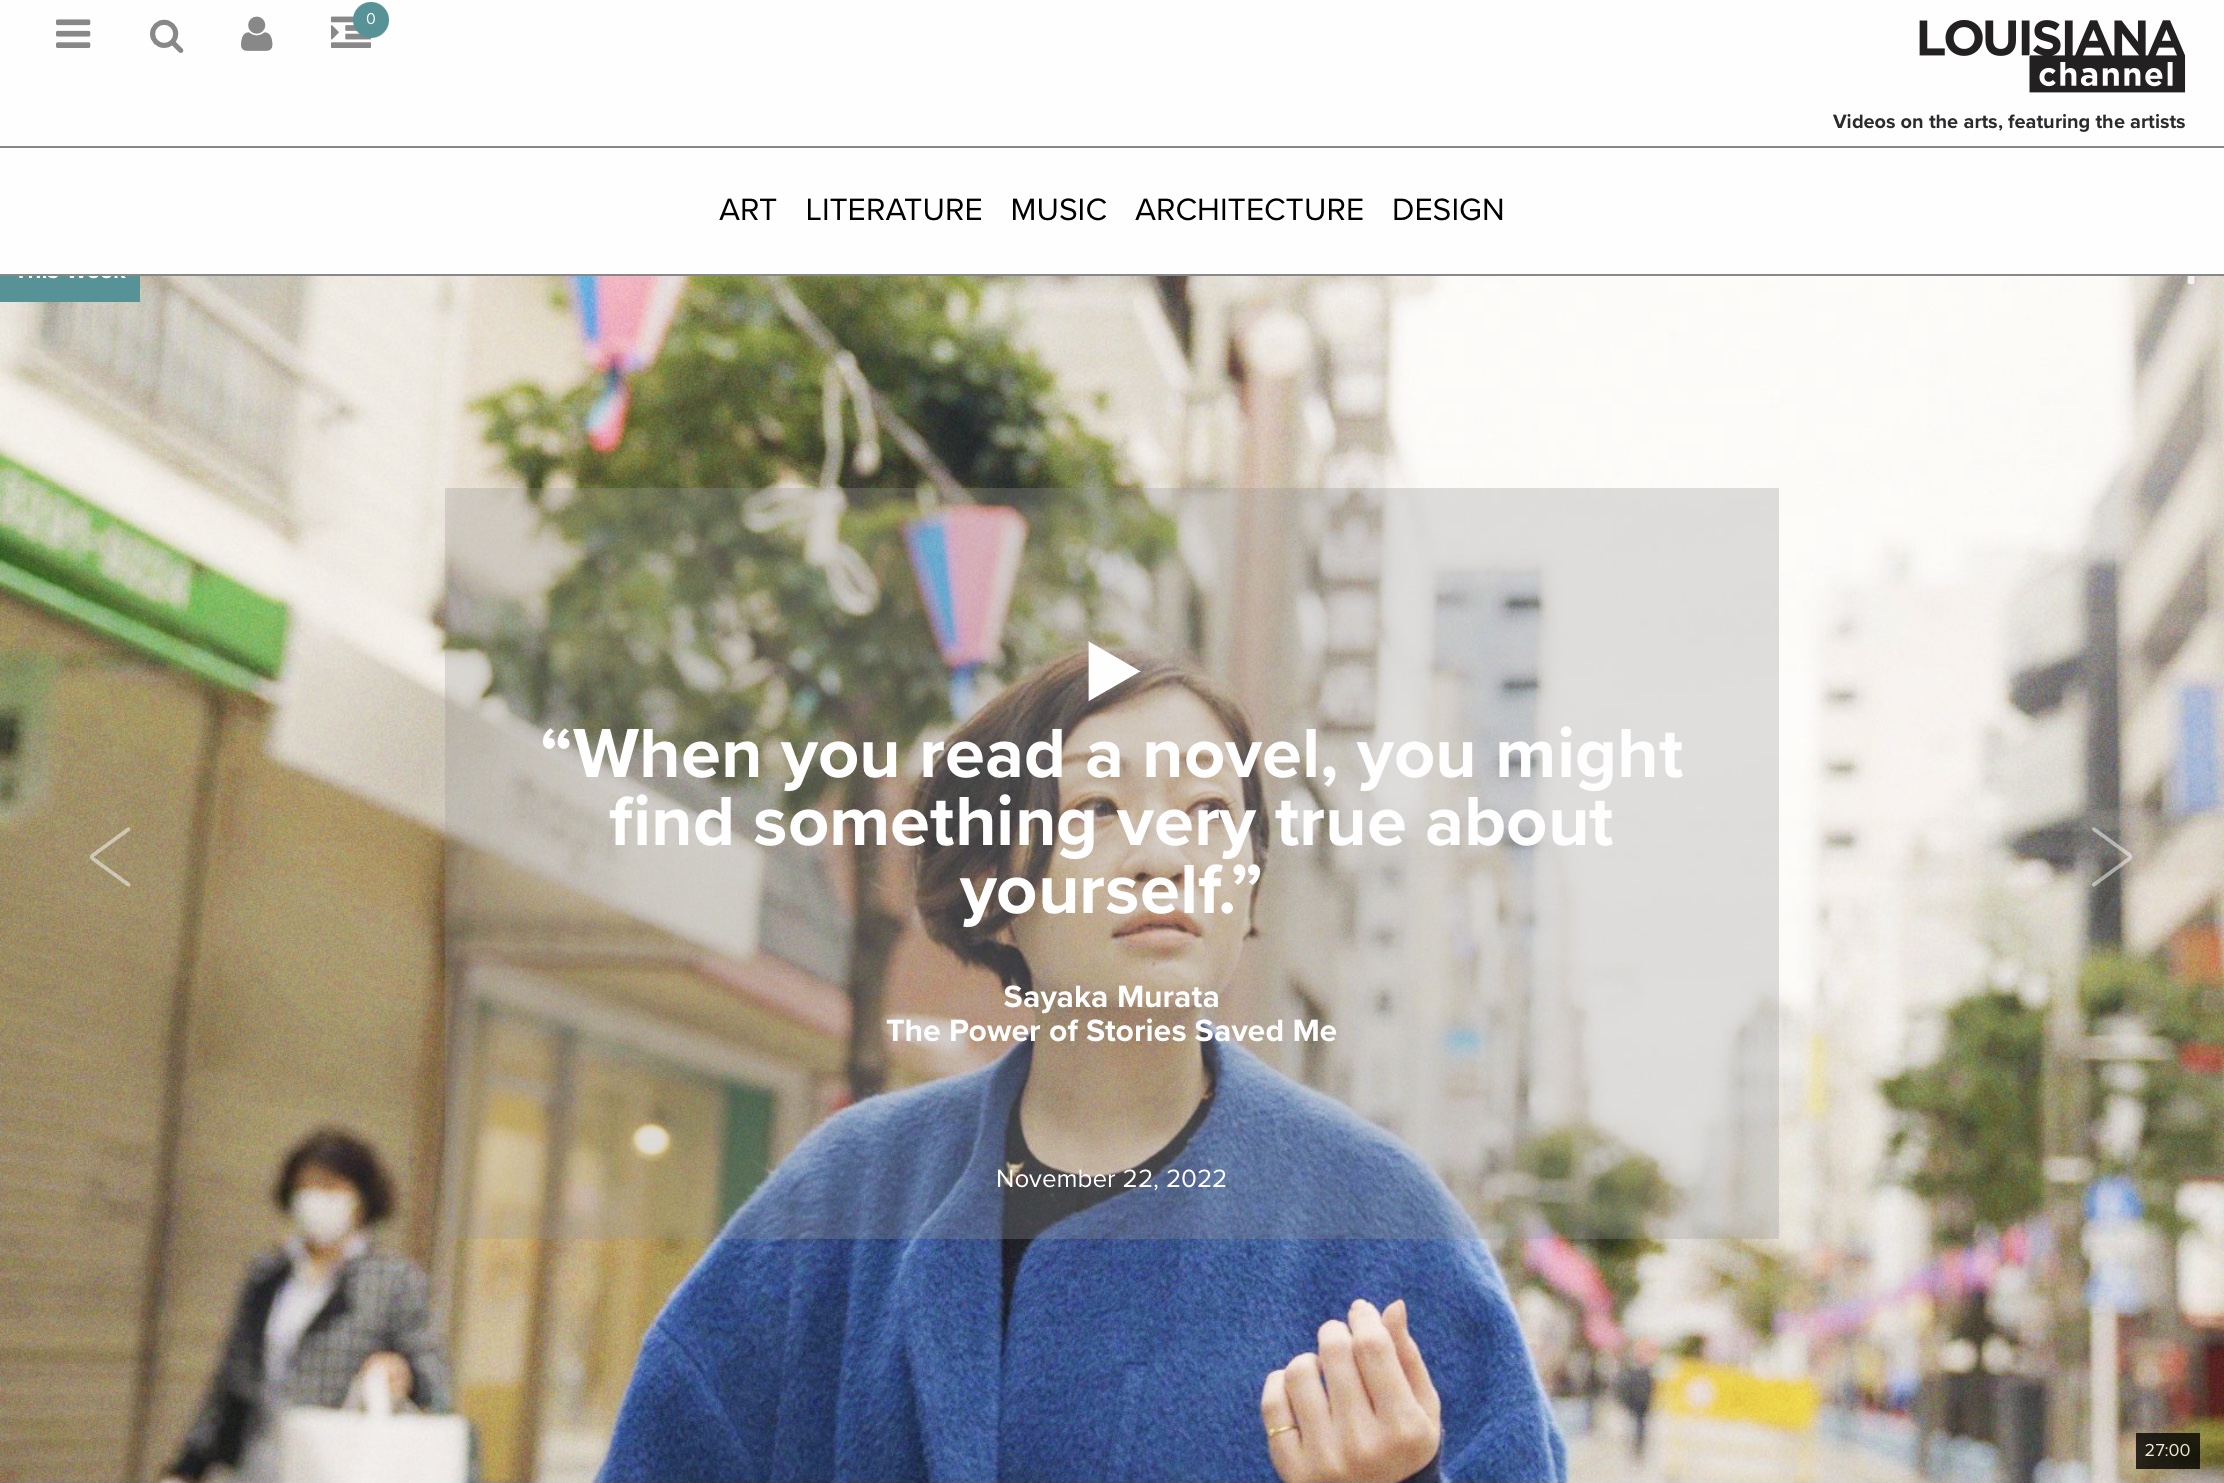This screenshot has width=2224, height=1483.
Task: Open the DESIGN category
Action: (x=1448, y=210)
